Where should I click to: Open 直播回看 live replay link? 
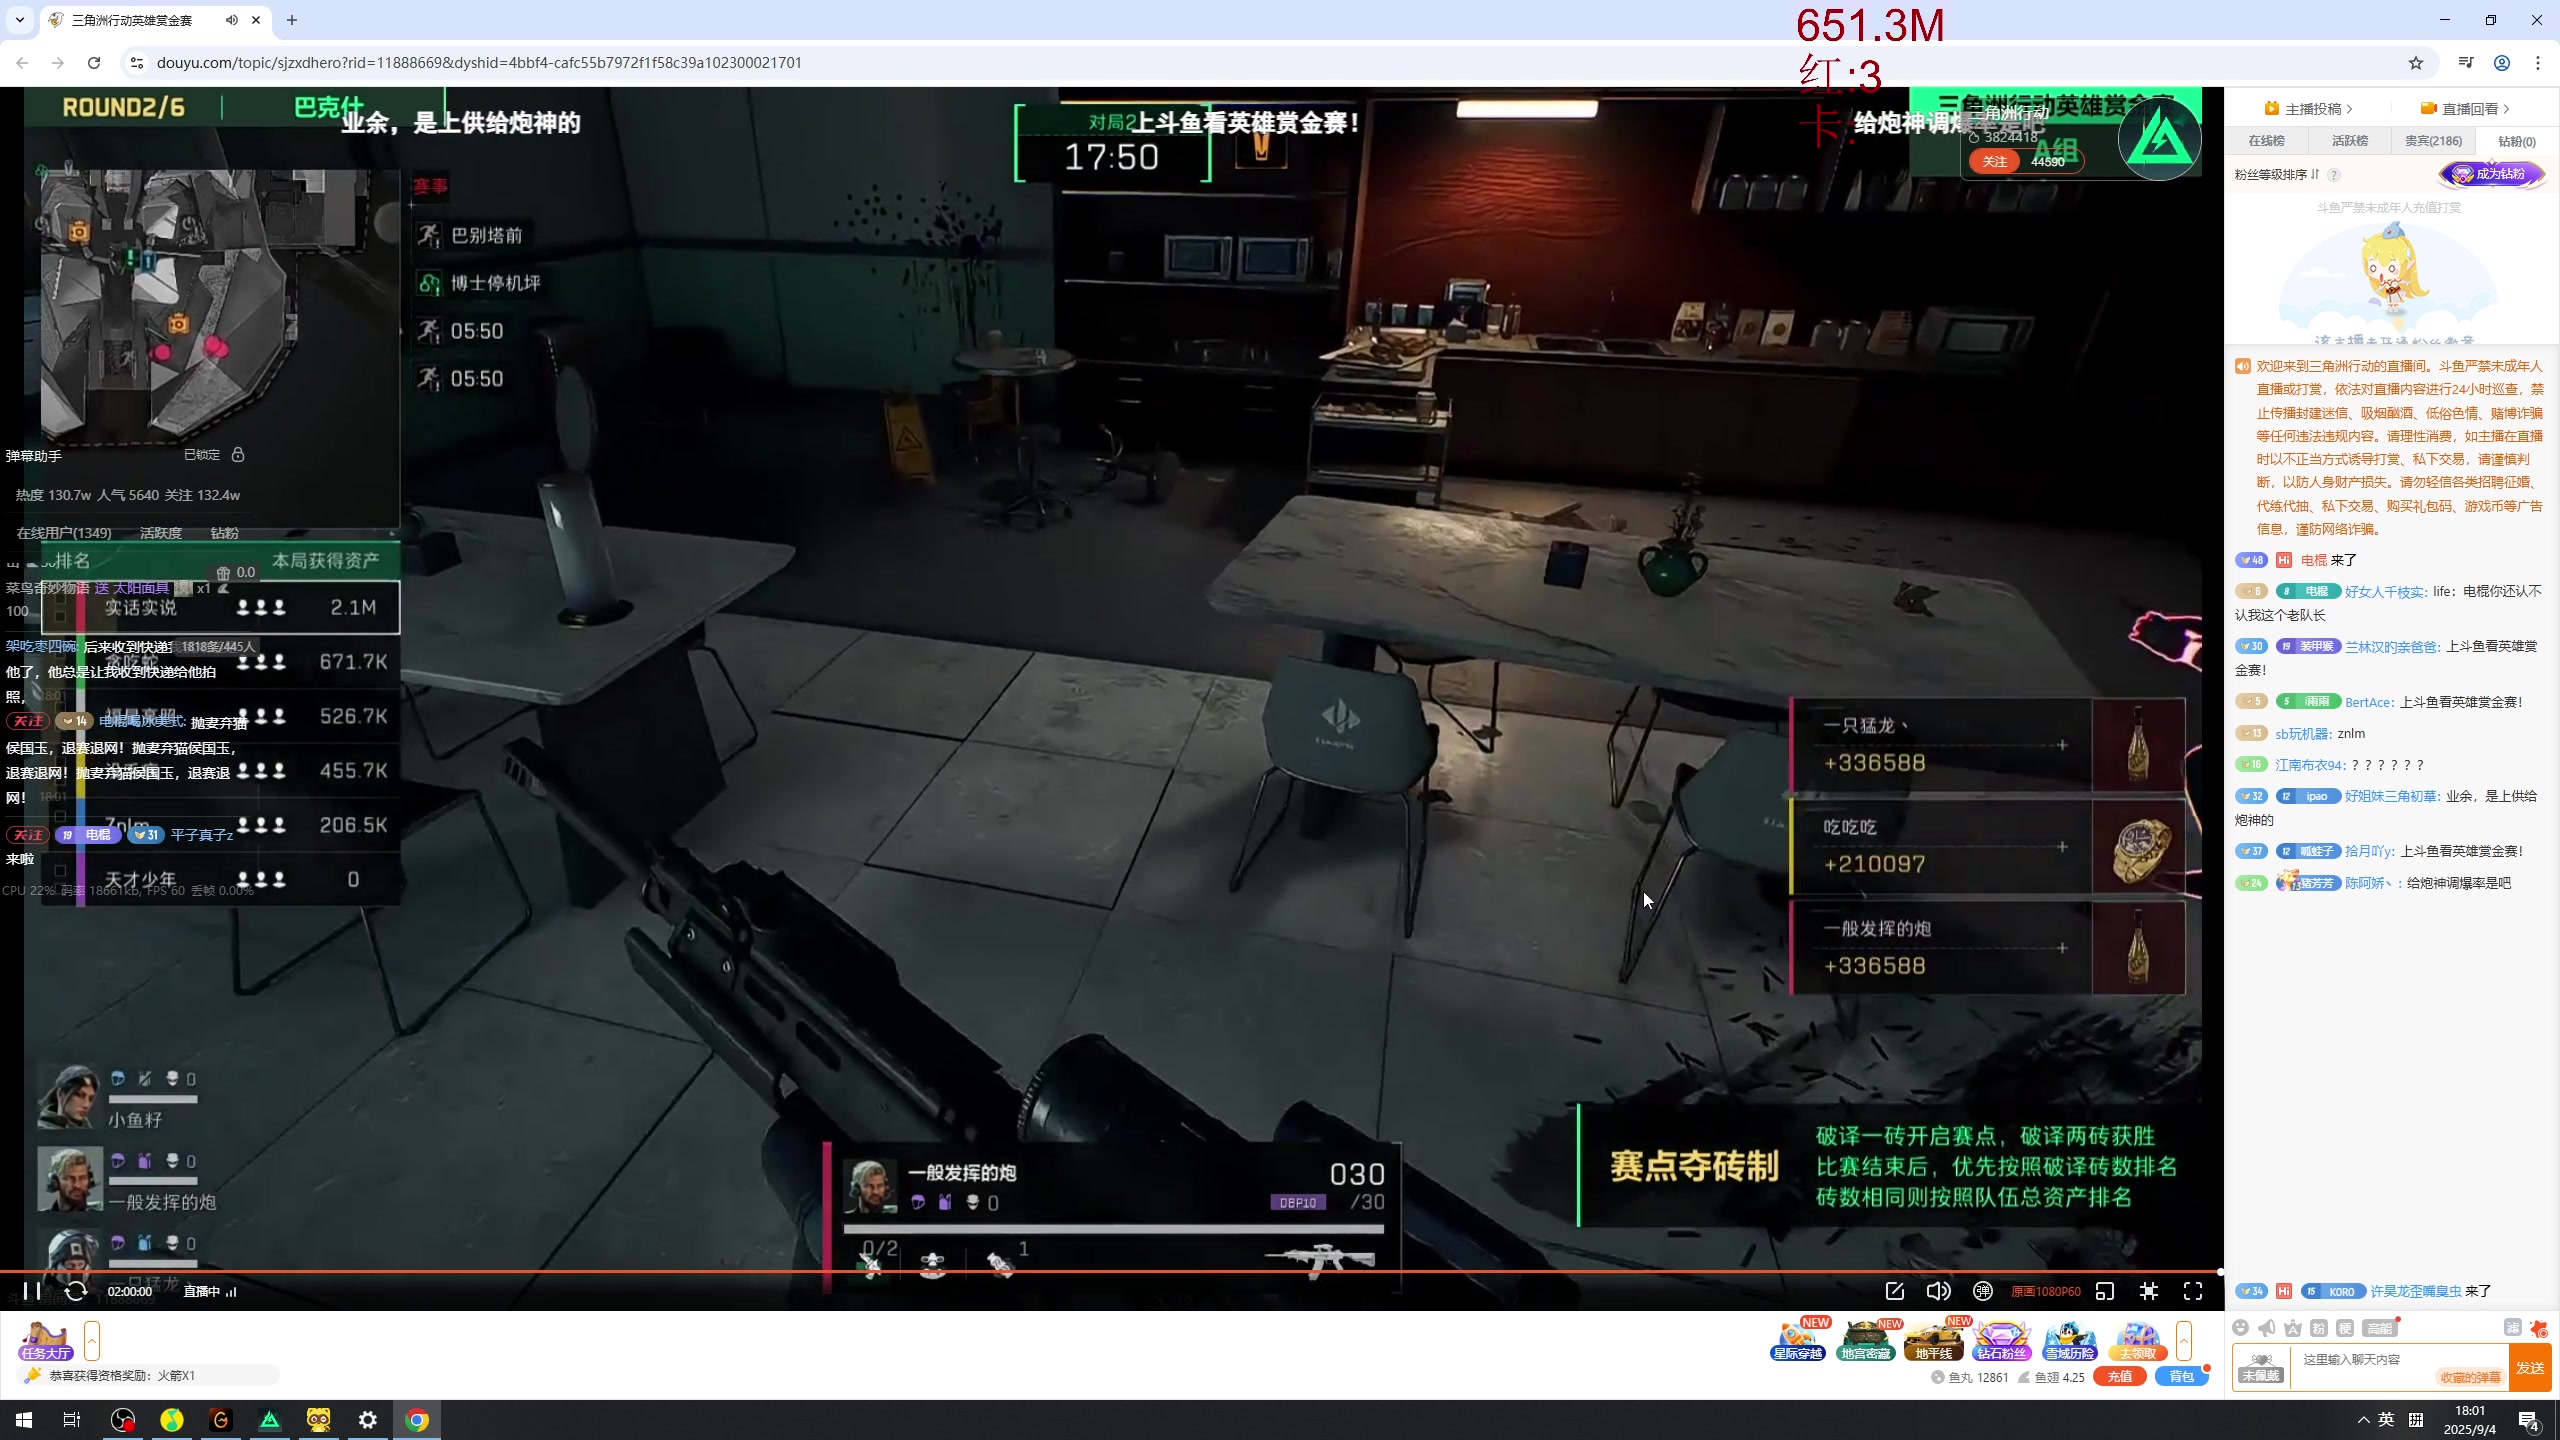[2465, 108]
